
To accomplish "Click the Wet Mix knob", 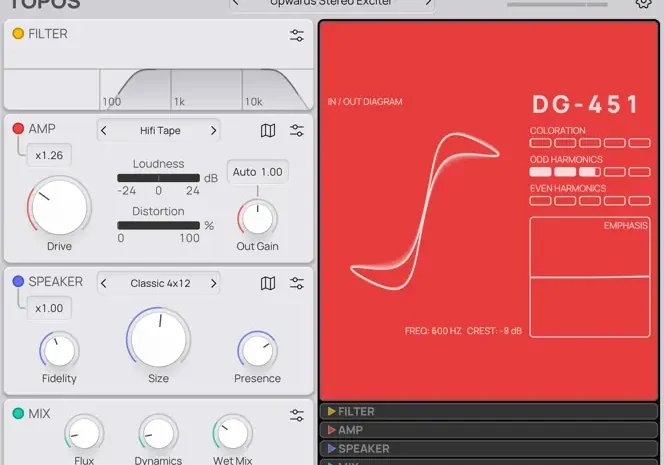I will [x=232, y=434].
